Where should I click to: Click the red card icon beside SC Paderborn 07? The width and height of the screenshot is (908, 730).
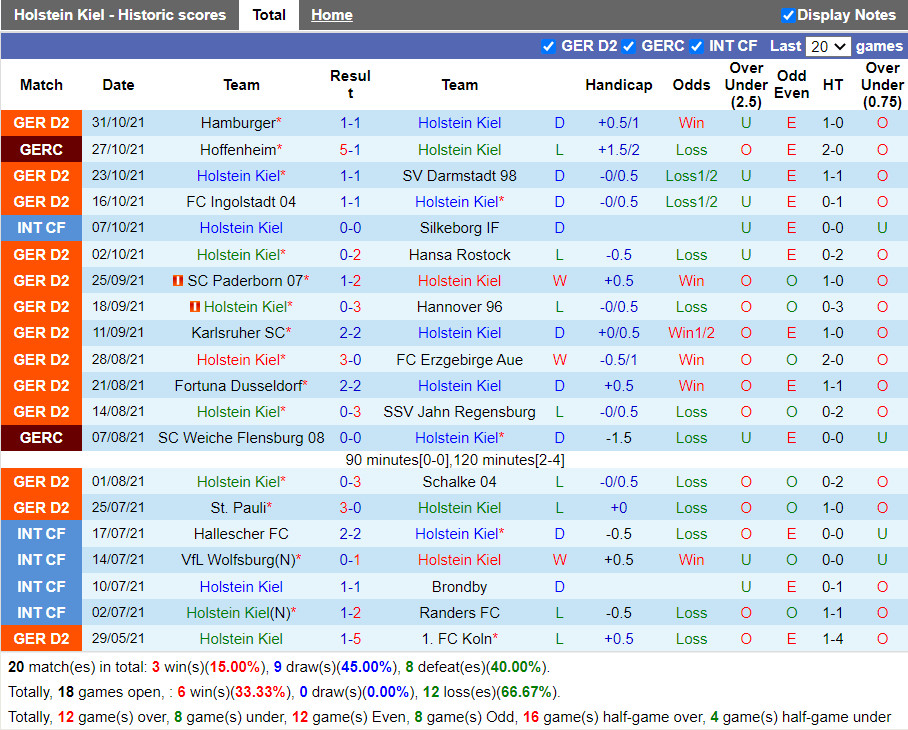(178, 281)
